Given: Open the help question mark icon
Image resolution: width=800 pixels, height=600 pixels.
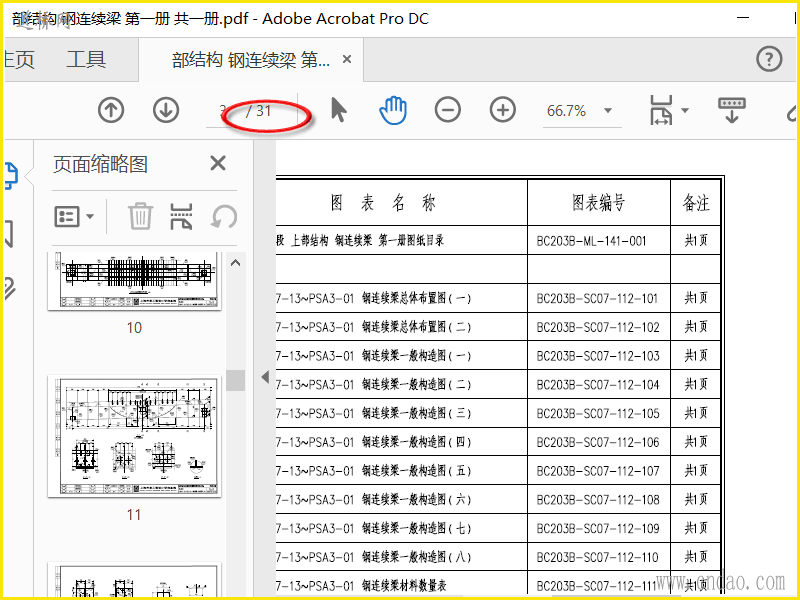Looking at the screenshot, I should pos(769,59).
